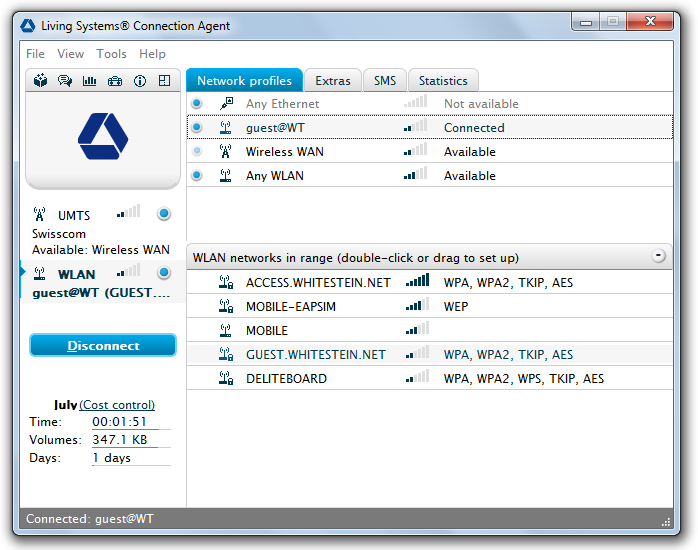Click the UMTS signal strength bars
The width and height of the screenshot is (698, 550).
pos(129,211)
